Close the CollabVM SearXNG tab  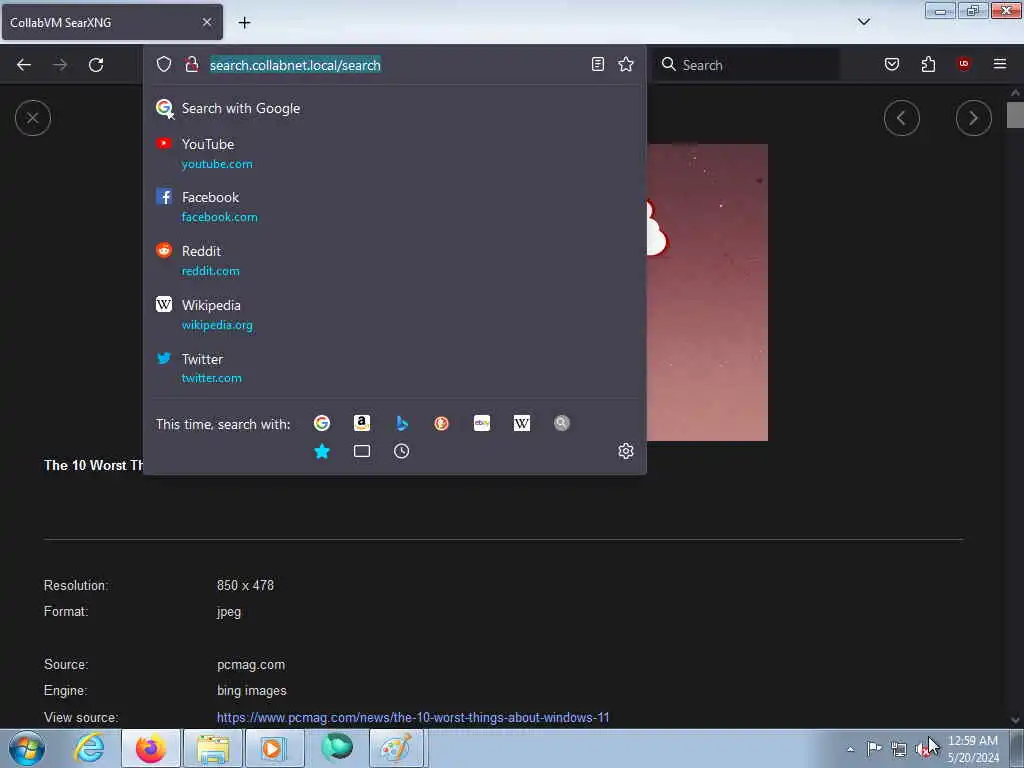[207, 22]
